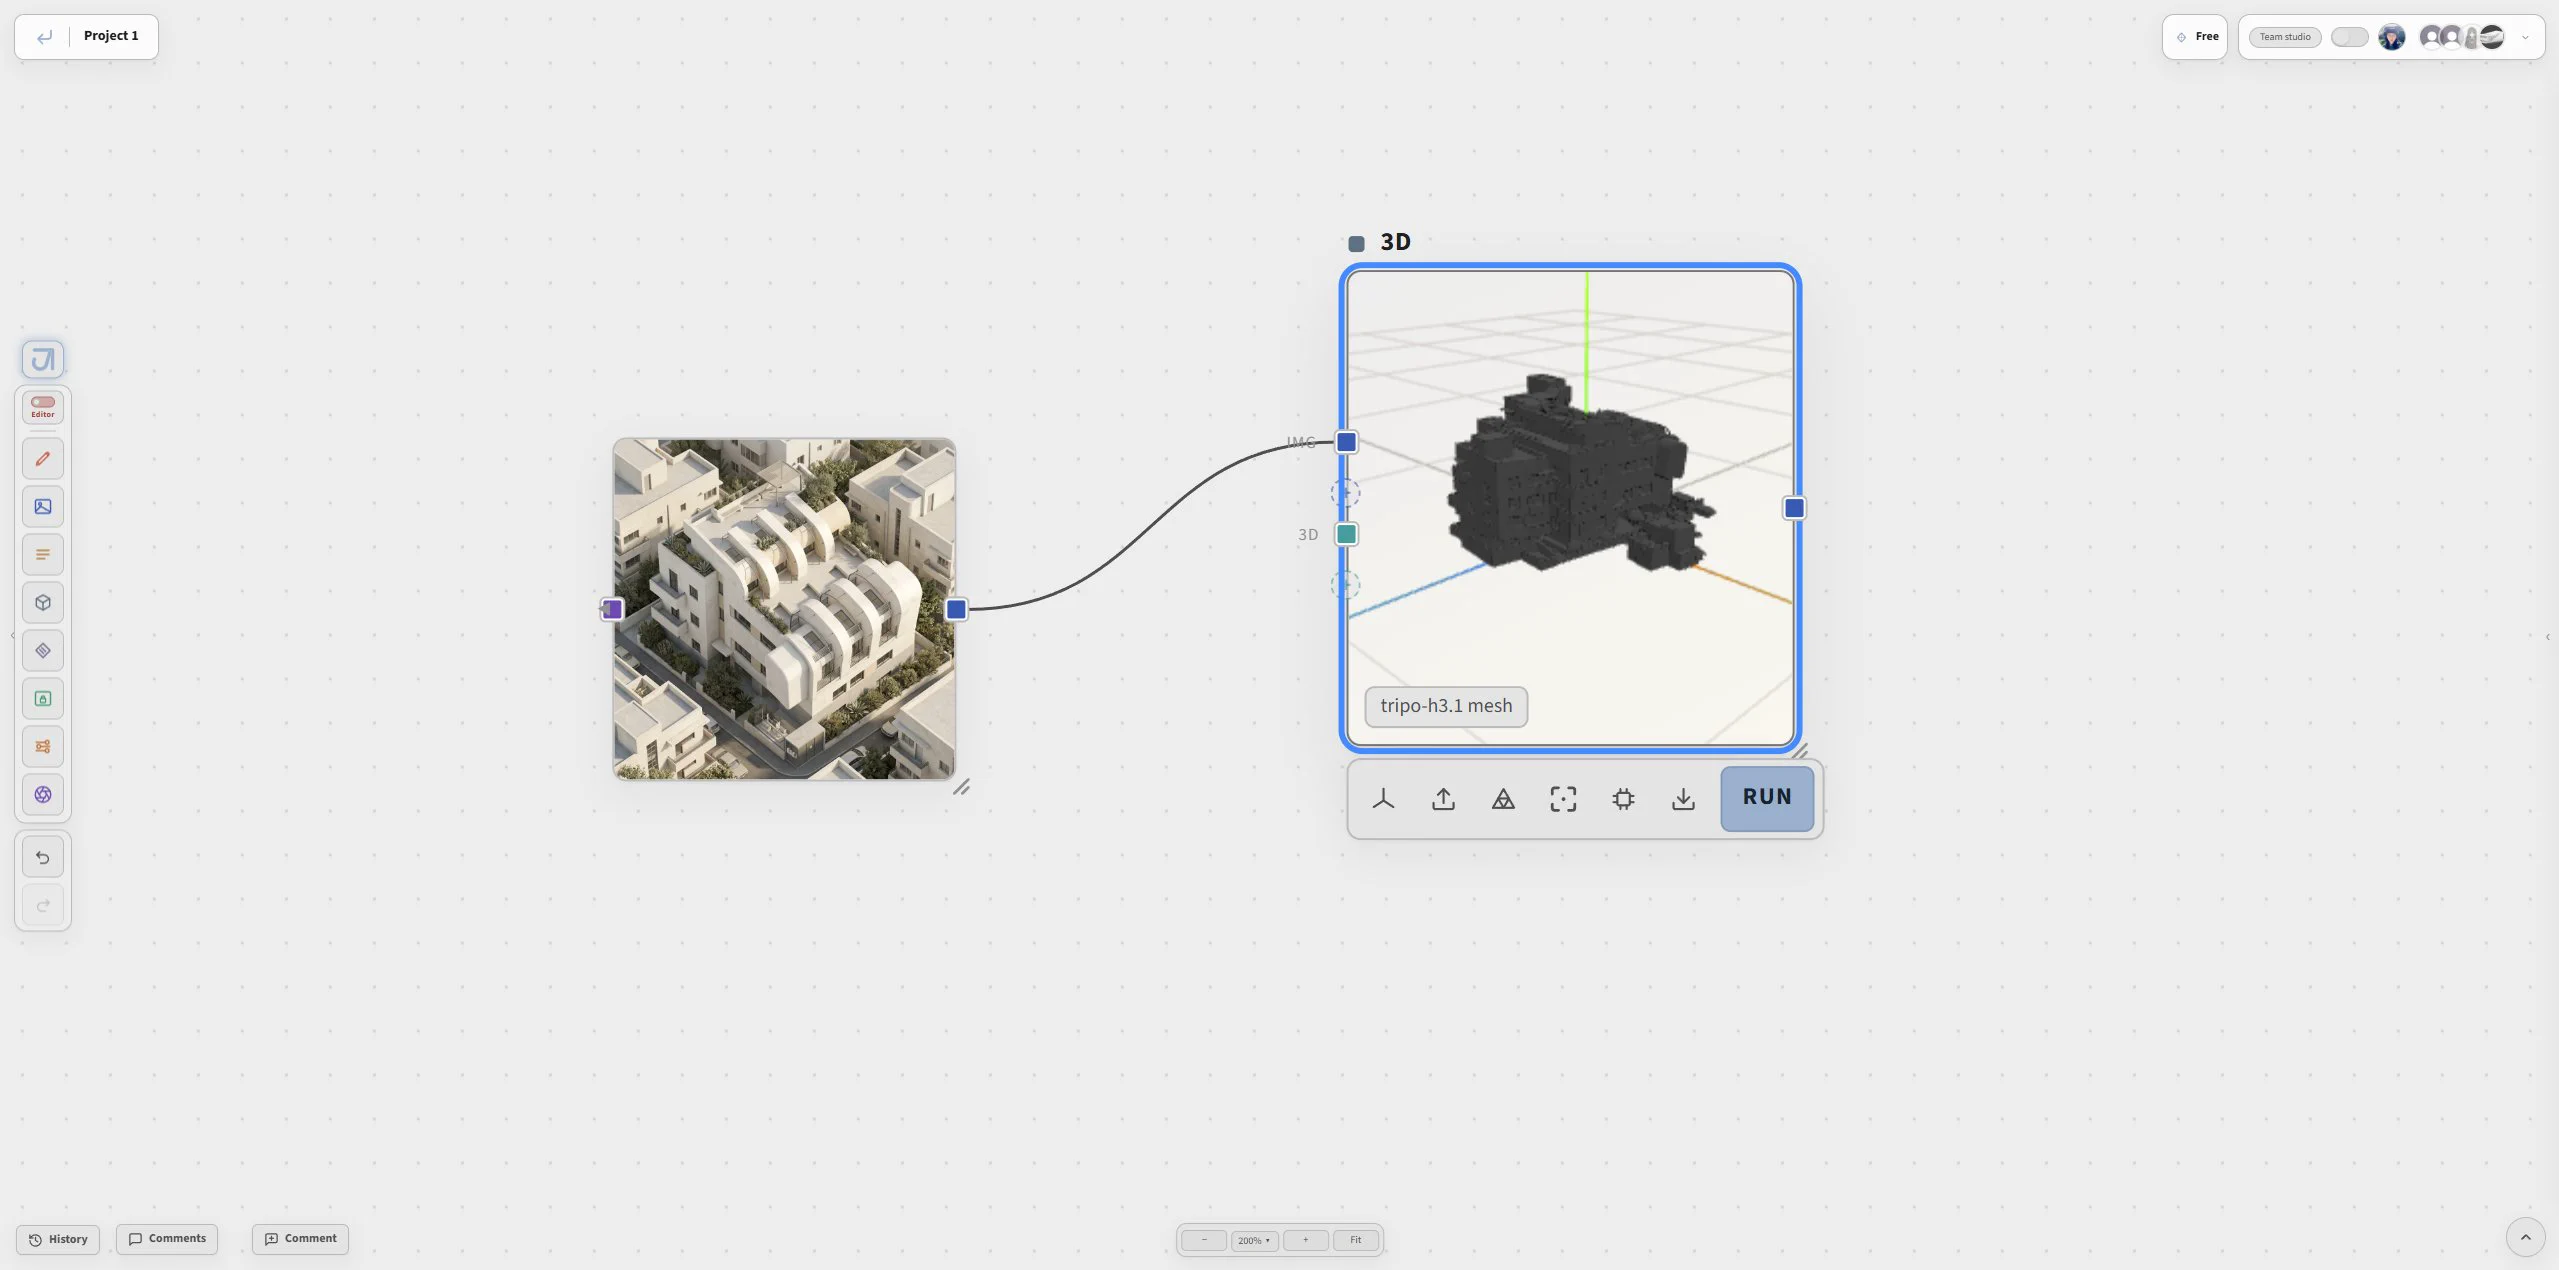
Task: Click the green lock frame sidebar icon
Action: point(43,699)
